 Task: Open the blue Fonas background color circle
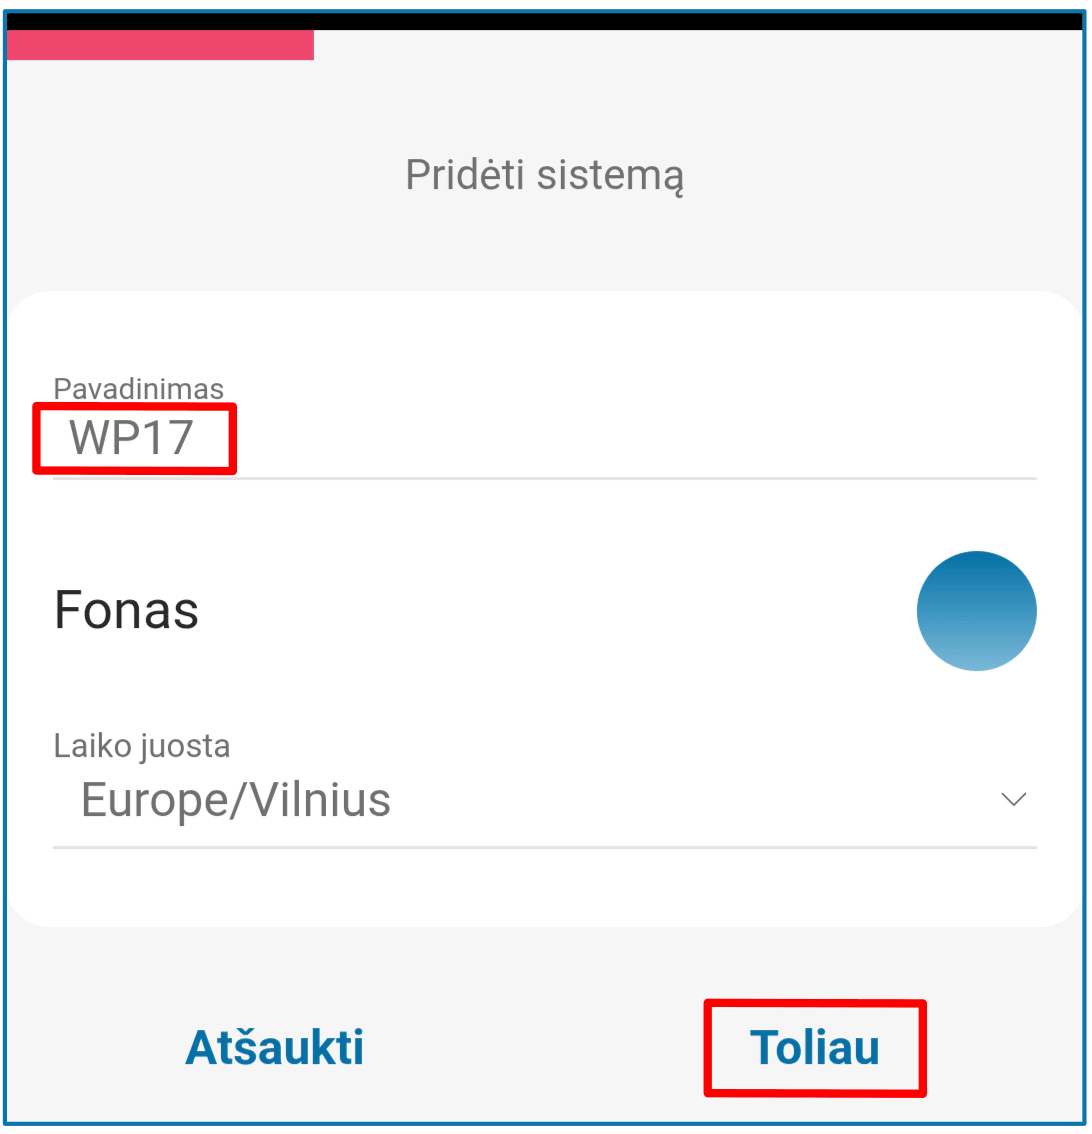[976, 610]
